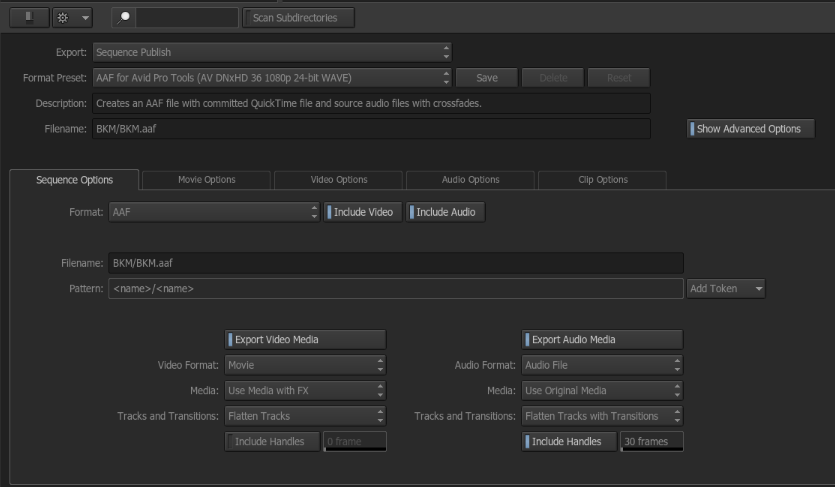Click the 30 frames handles field
This screenshot has height=487, width=835.
click(x=652, y=442)
